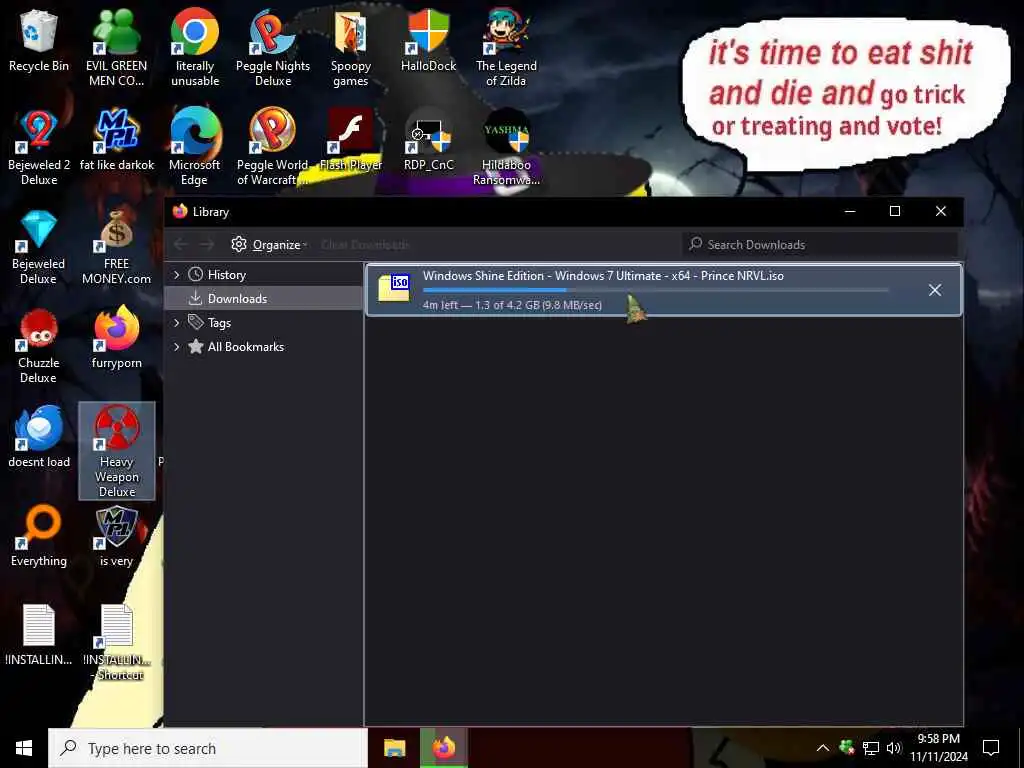Open the network icon in system tray
This screenshot has height=768, width=1024.
tap(871, 748)
